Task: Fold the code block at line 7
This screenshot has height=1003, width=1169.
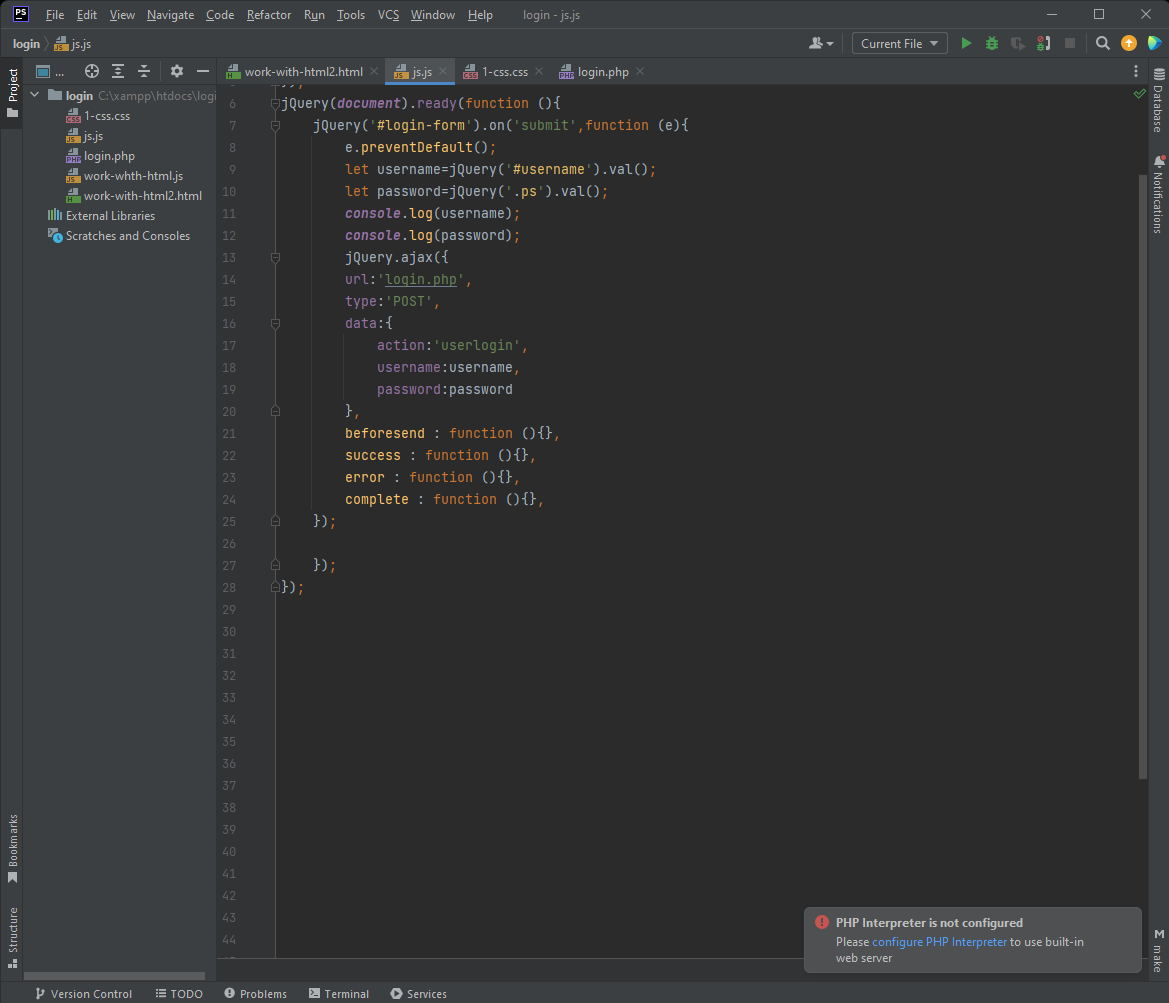Action: click(275, 125)
